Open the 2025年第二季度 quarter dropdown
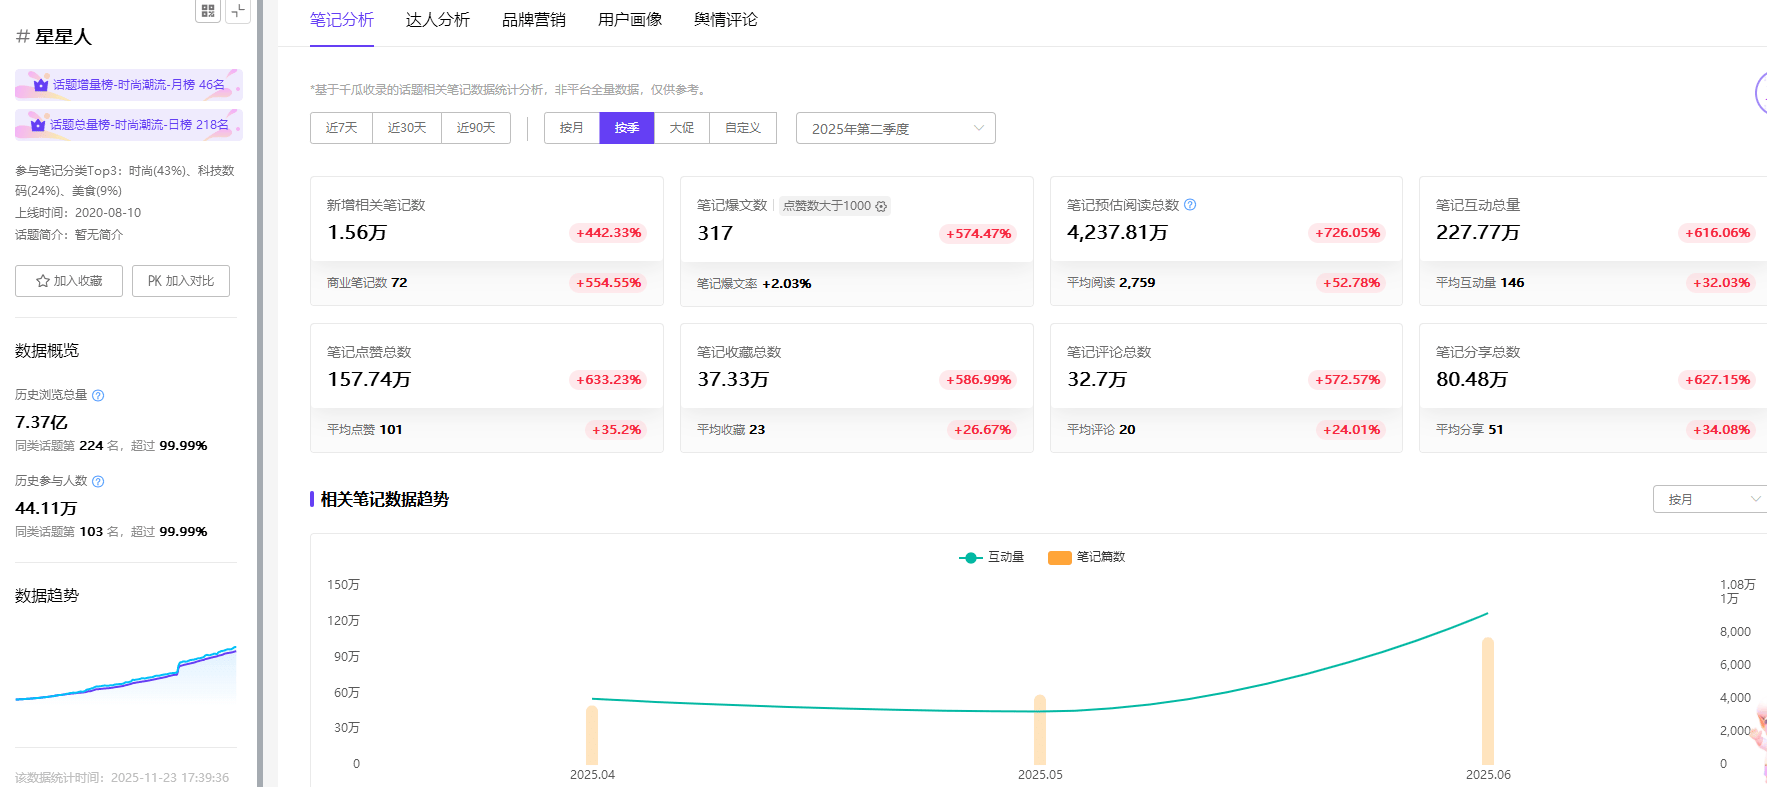 click(x=895, y=128)
